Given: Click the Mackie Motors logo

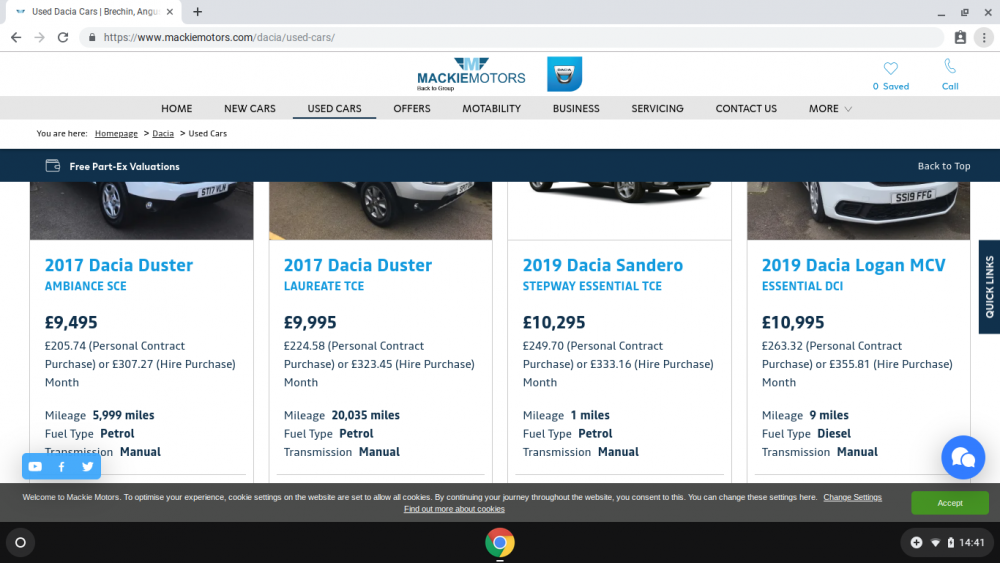Looking at the screenshot, I should tap(471, 74).
